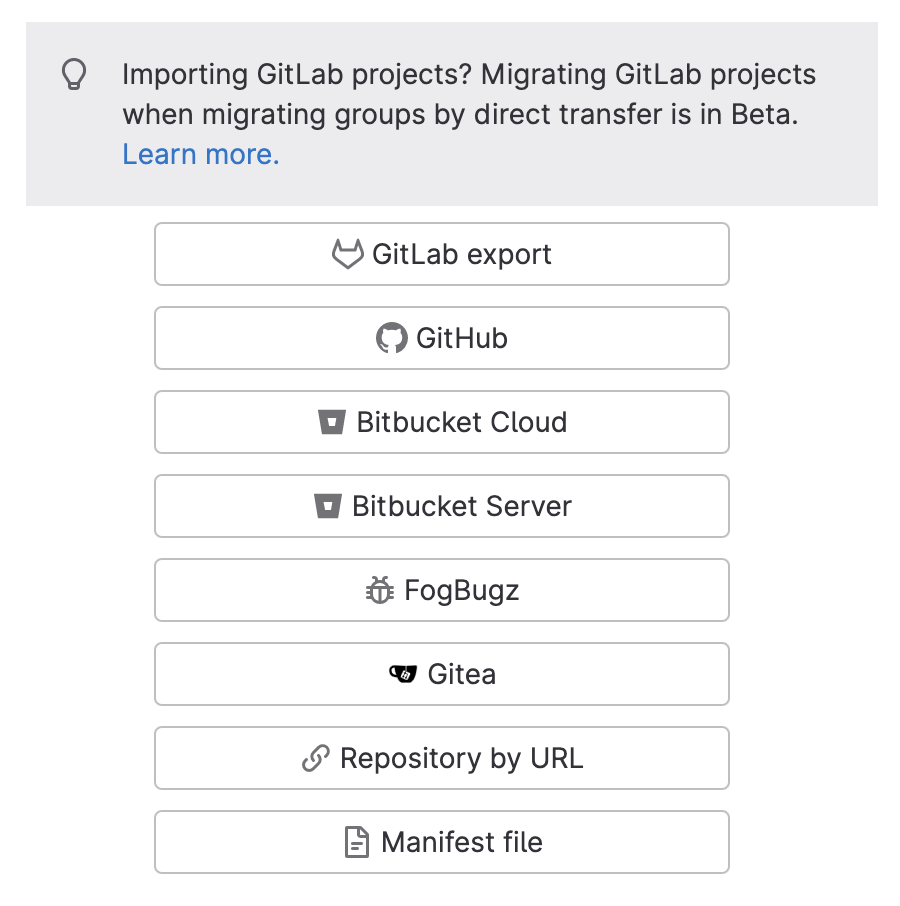Import a Repository by URL
Viewport: 900px width, 906px height.
(x=442, y=758)
